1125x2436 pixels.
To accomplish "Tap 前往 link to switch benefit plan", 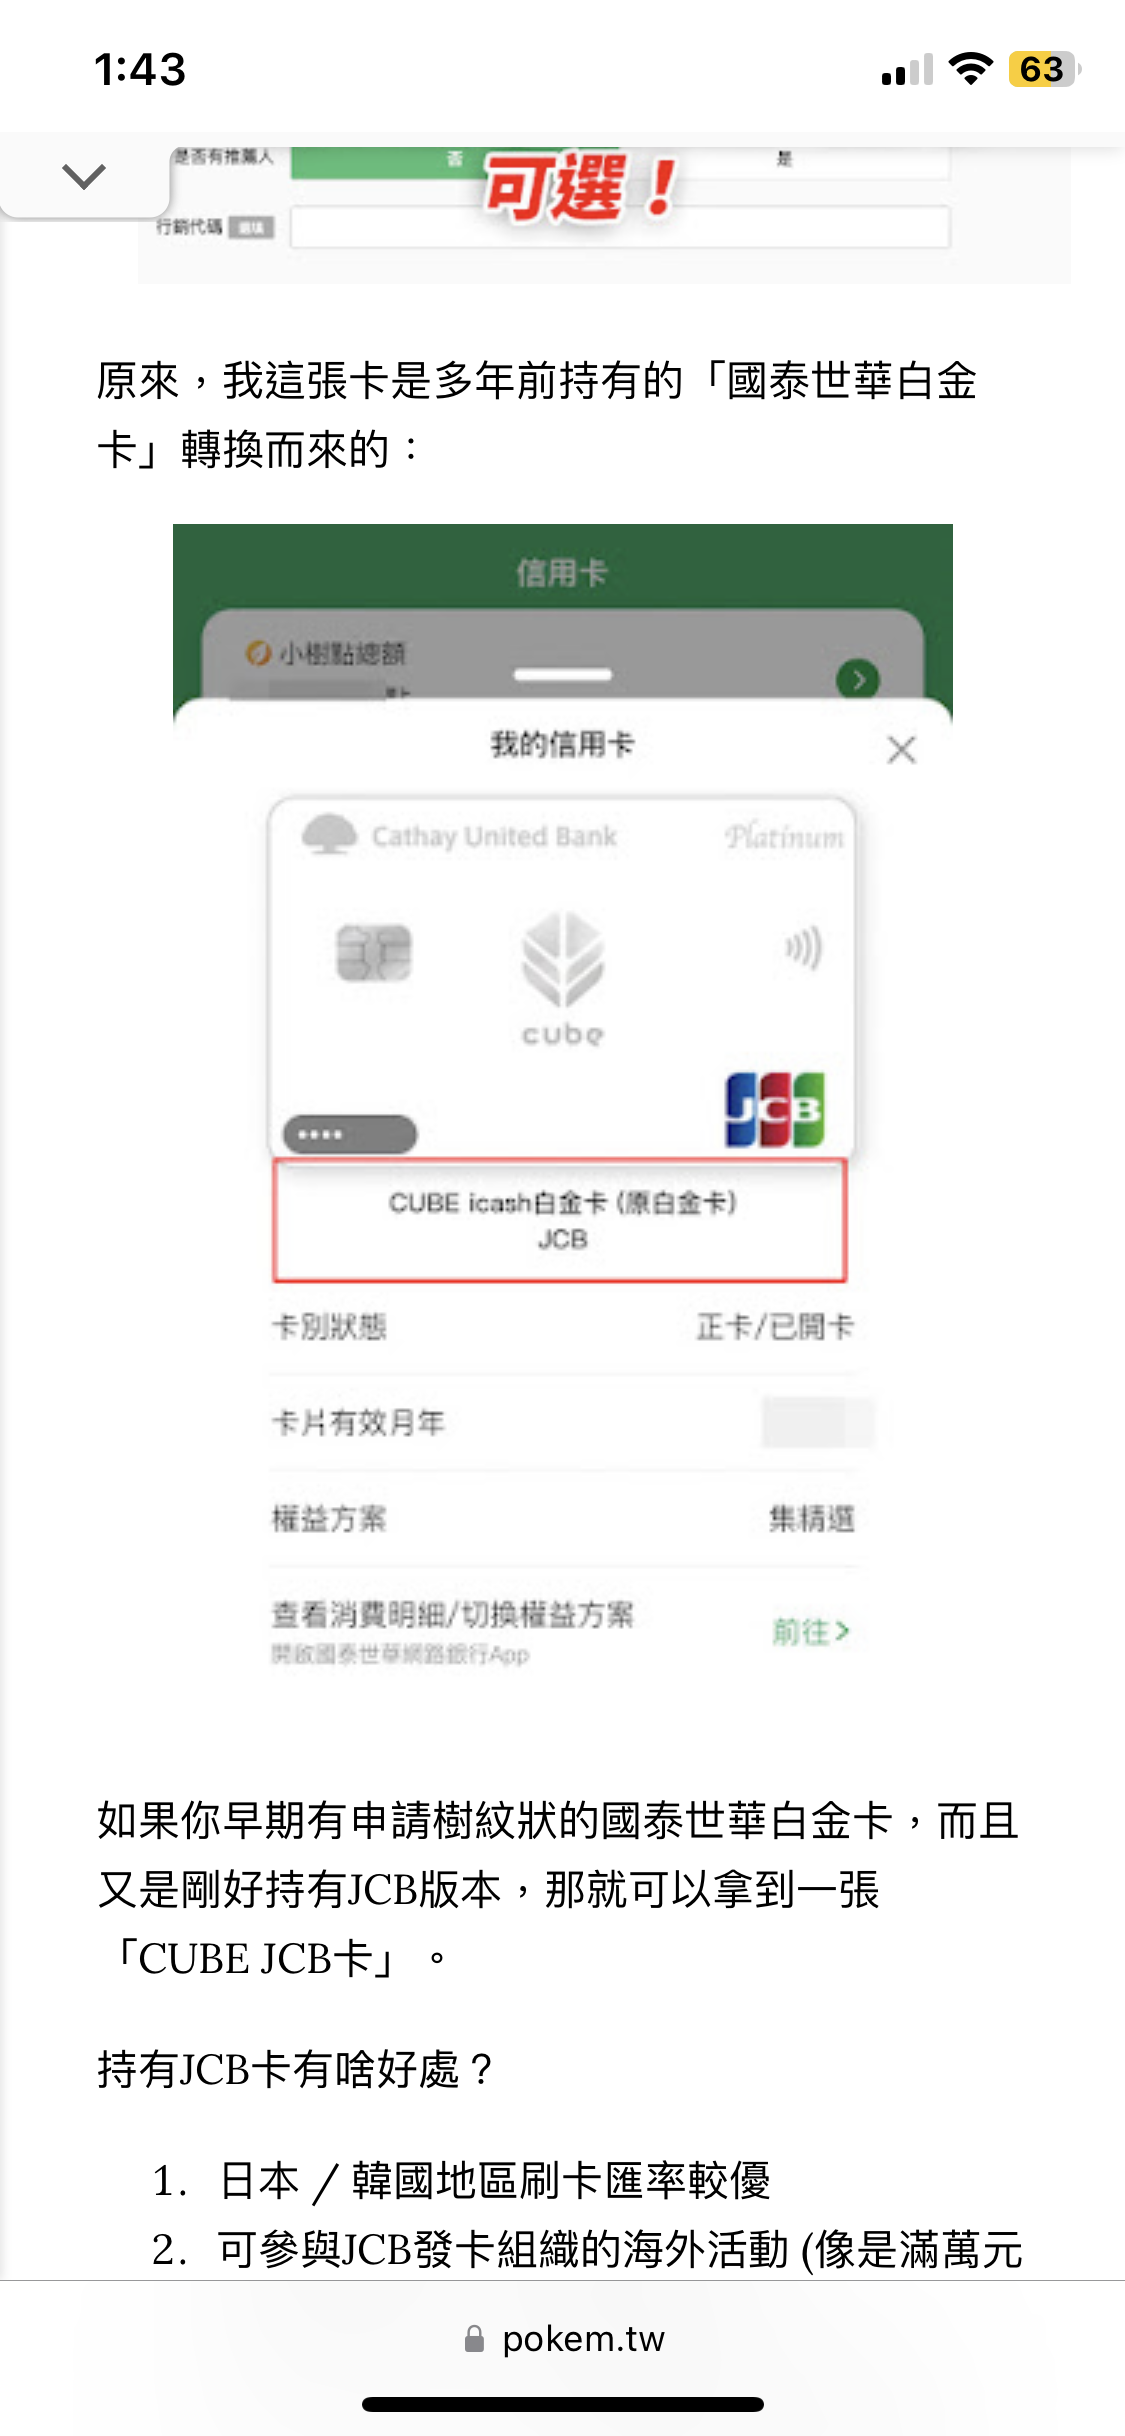I will point(811,1632).
